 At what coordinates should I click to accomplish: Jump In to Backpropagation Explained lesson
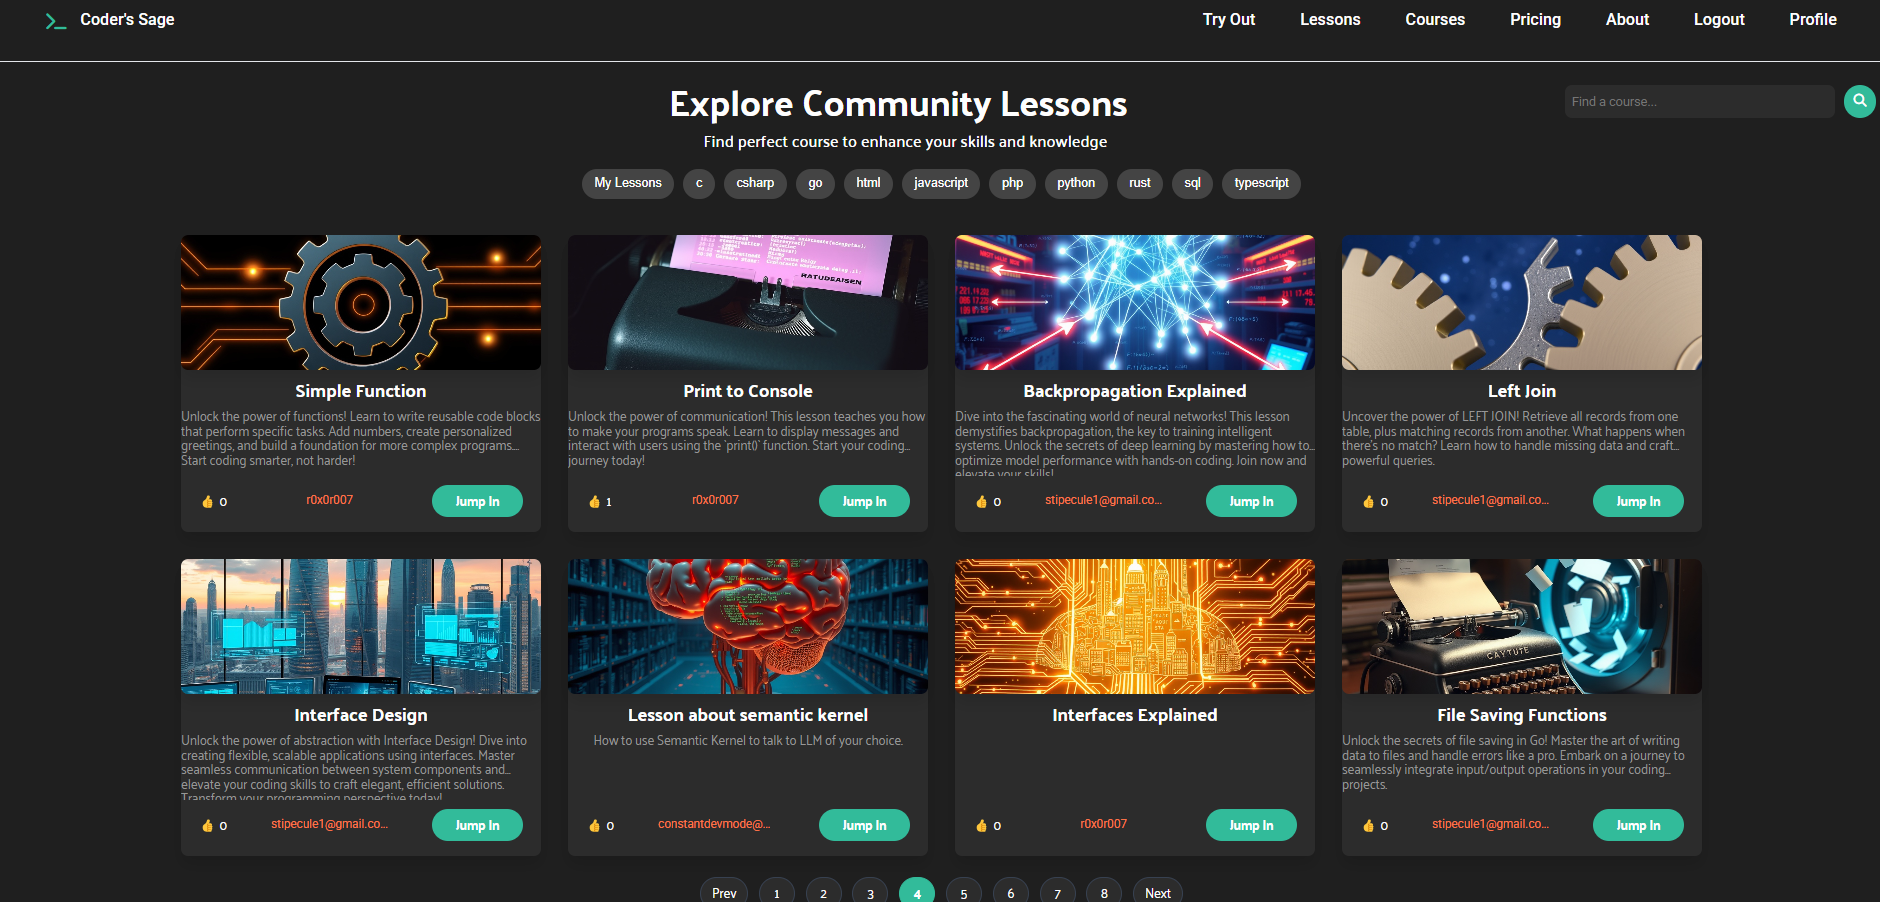[x=1251, y=501]
